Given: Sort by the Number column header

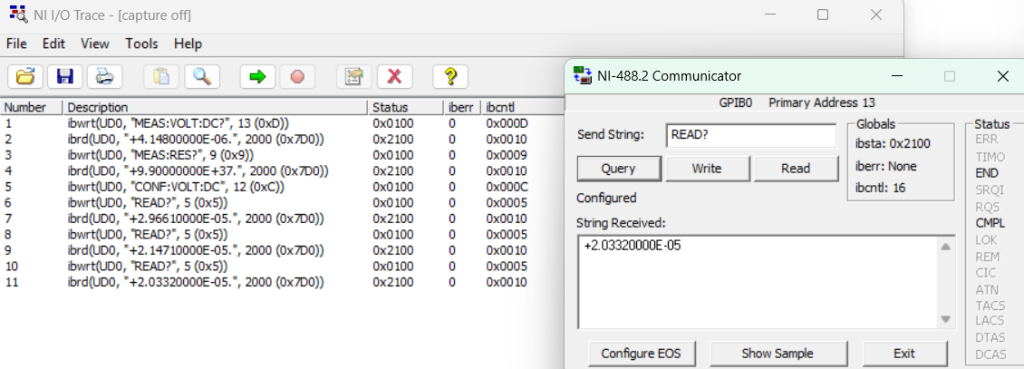Looking at the screenshot, I should (x=31, y=107).
